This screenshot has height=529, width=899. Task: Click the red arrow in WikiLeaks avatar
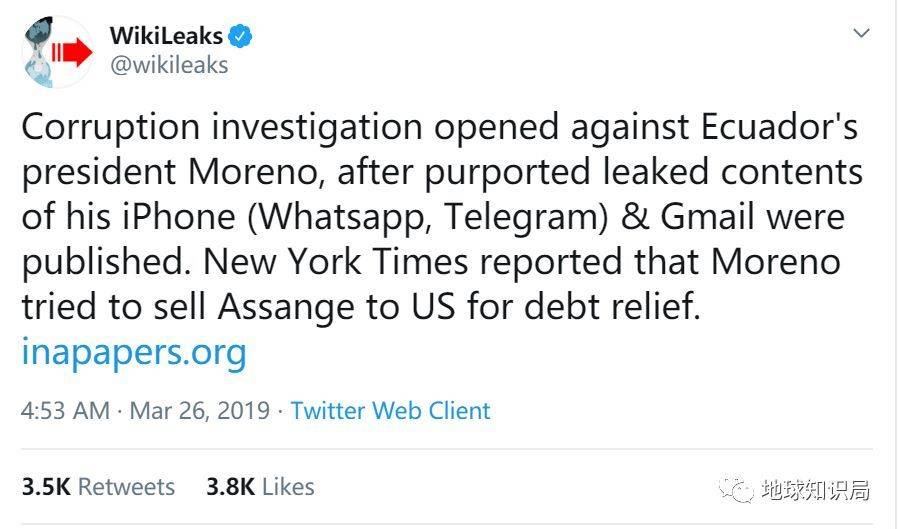click(70, 52)
